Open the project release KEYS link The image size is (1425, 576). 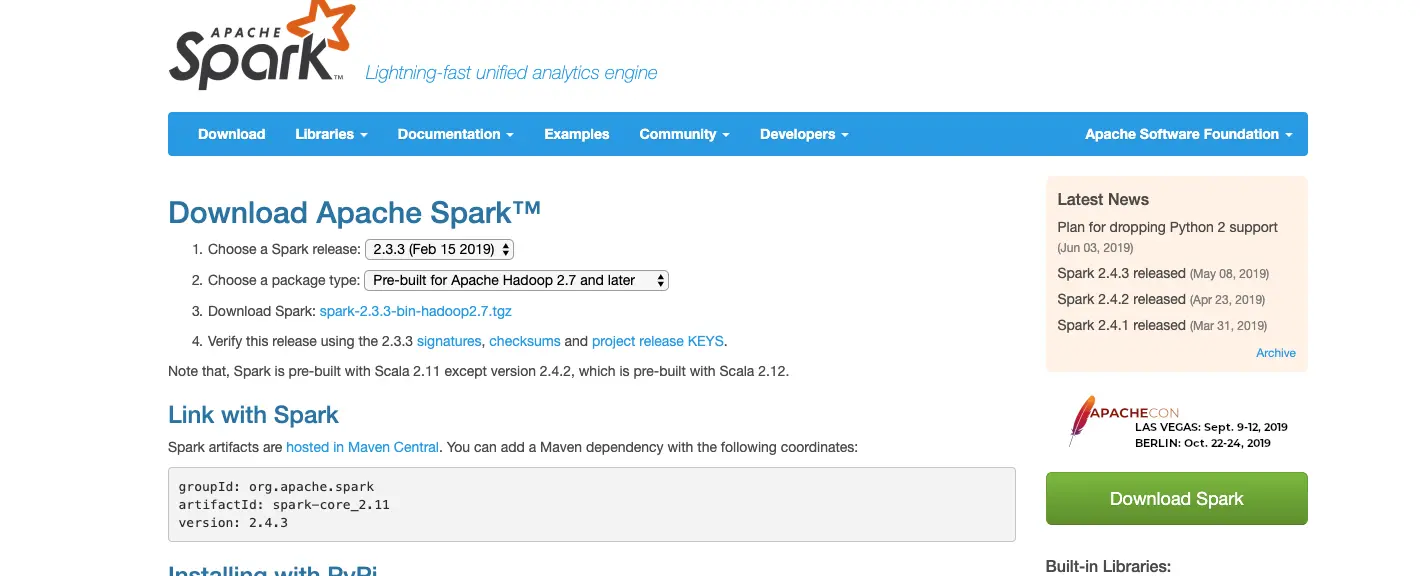pyautogui.click(x=658, y=341)
